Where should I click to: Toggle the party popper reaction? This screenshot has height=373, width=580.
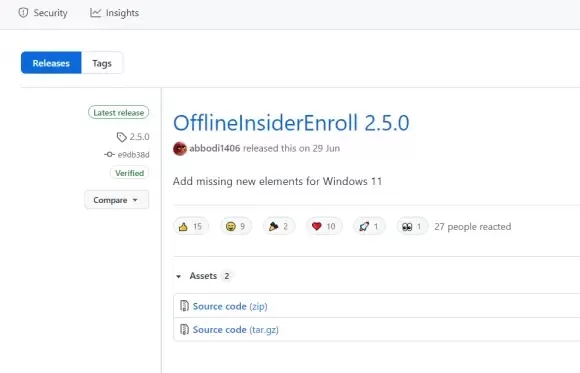click(279, 226)
